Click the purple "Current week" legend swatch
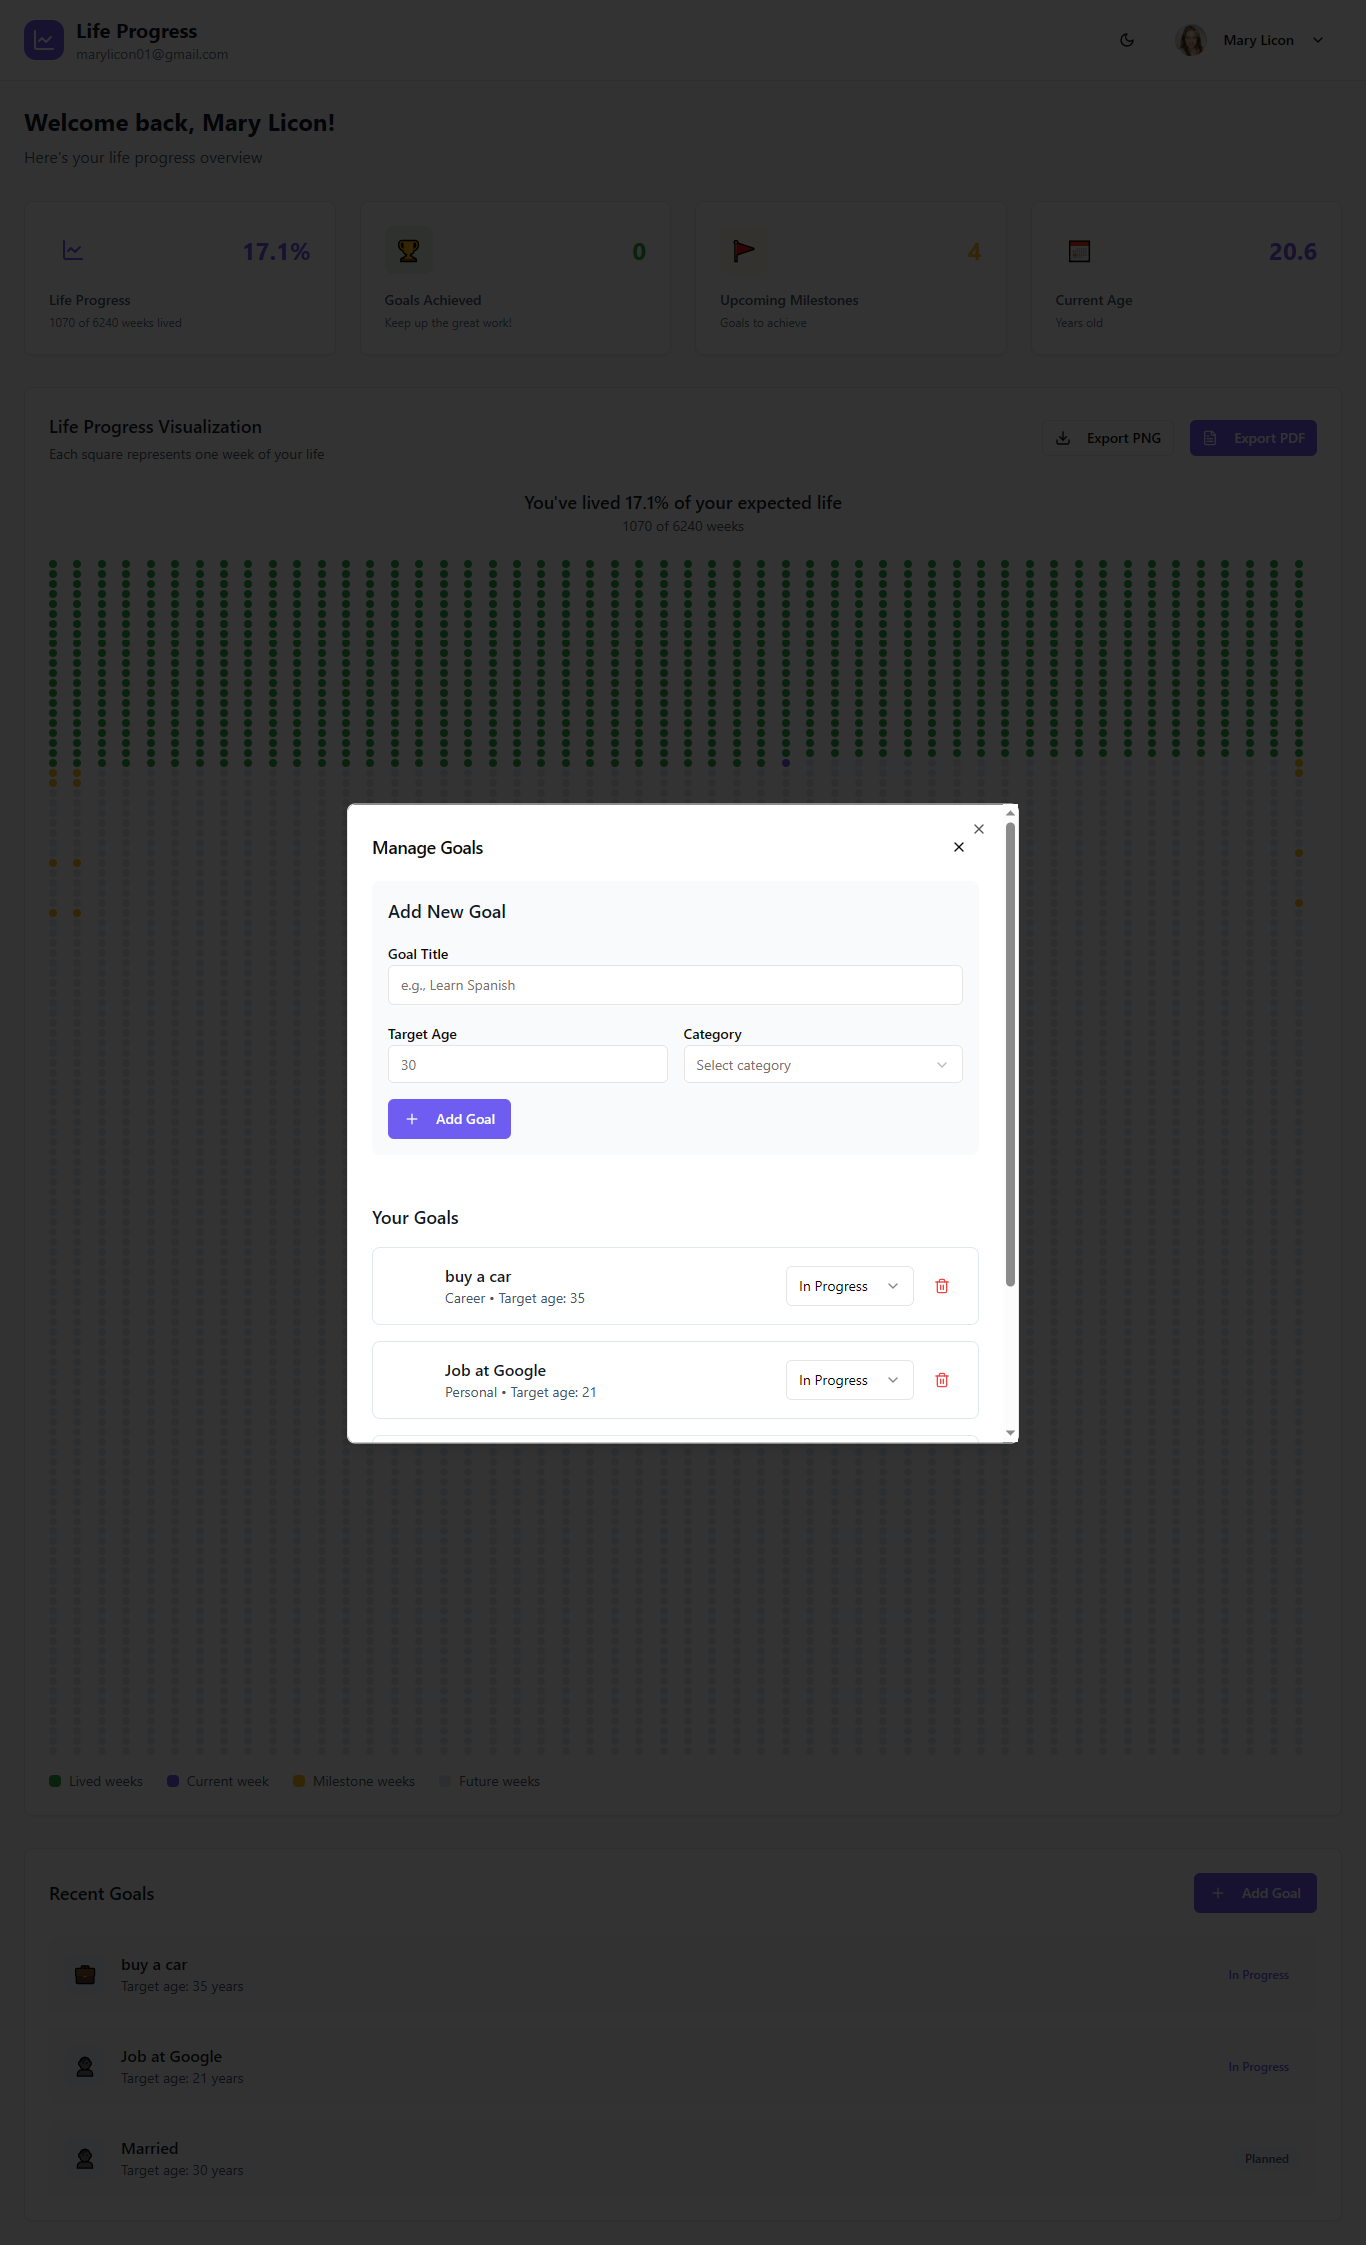This screenshot has height=2249, width=1366. 173,1781
